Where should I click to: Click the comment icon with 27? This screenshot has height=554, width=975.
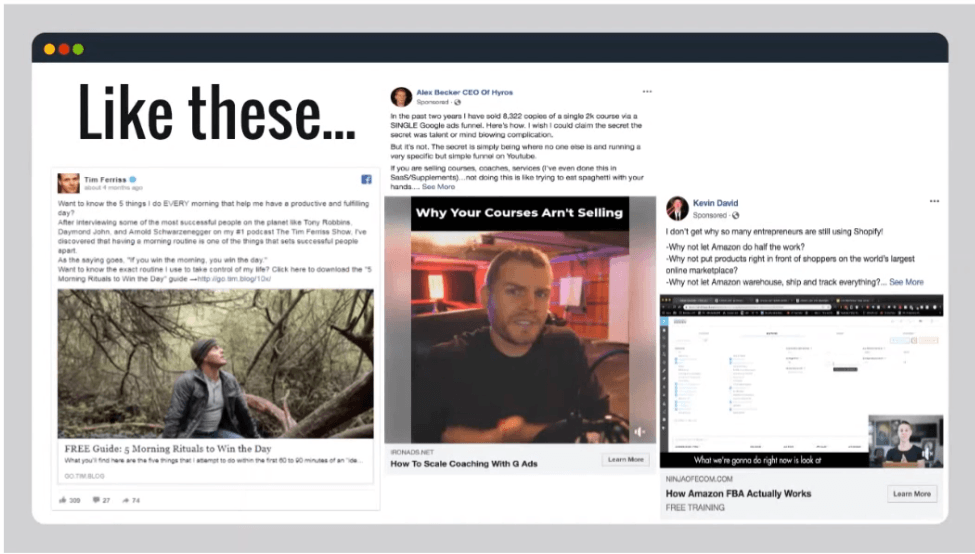pos(96,500)
